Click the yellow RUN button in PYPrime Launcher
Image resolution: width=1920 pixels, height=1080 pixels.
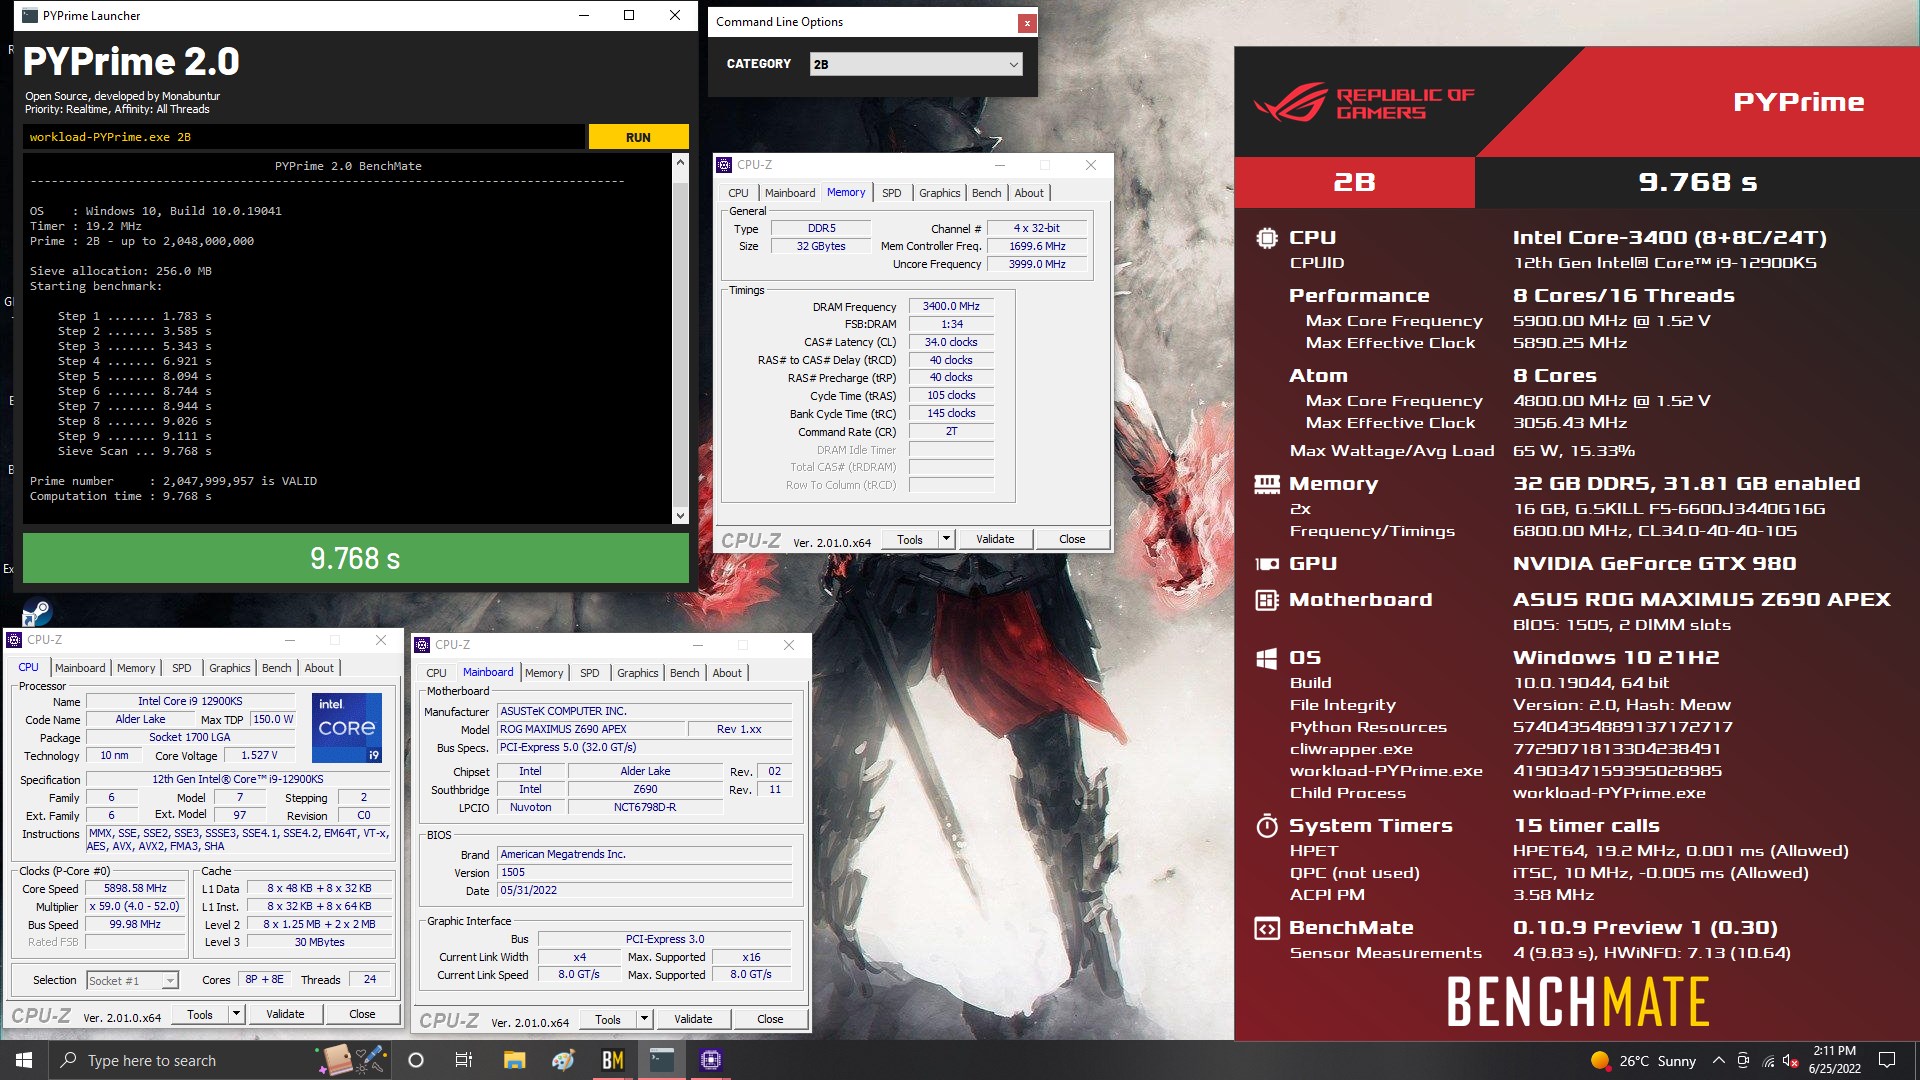[x=638, y=137]
